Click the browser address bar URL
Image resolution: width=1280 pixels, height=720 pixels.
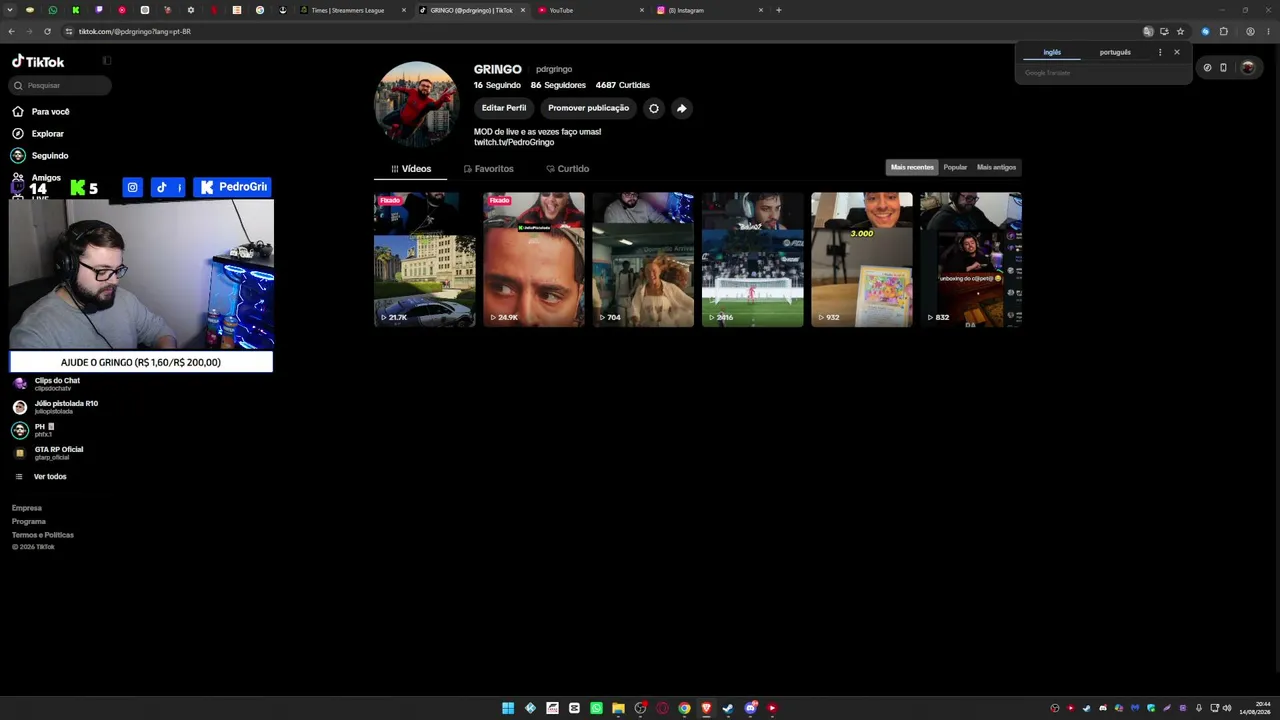(x=135, y=31)
